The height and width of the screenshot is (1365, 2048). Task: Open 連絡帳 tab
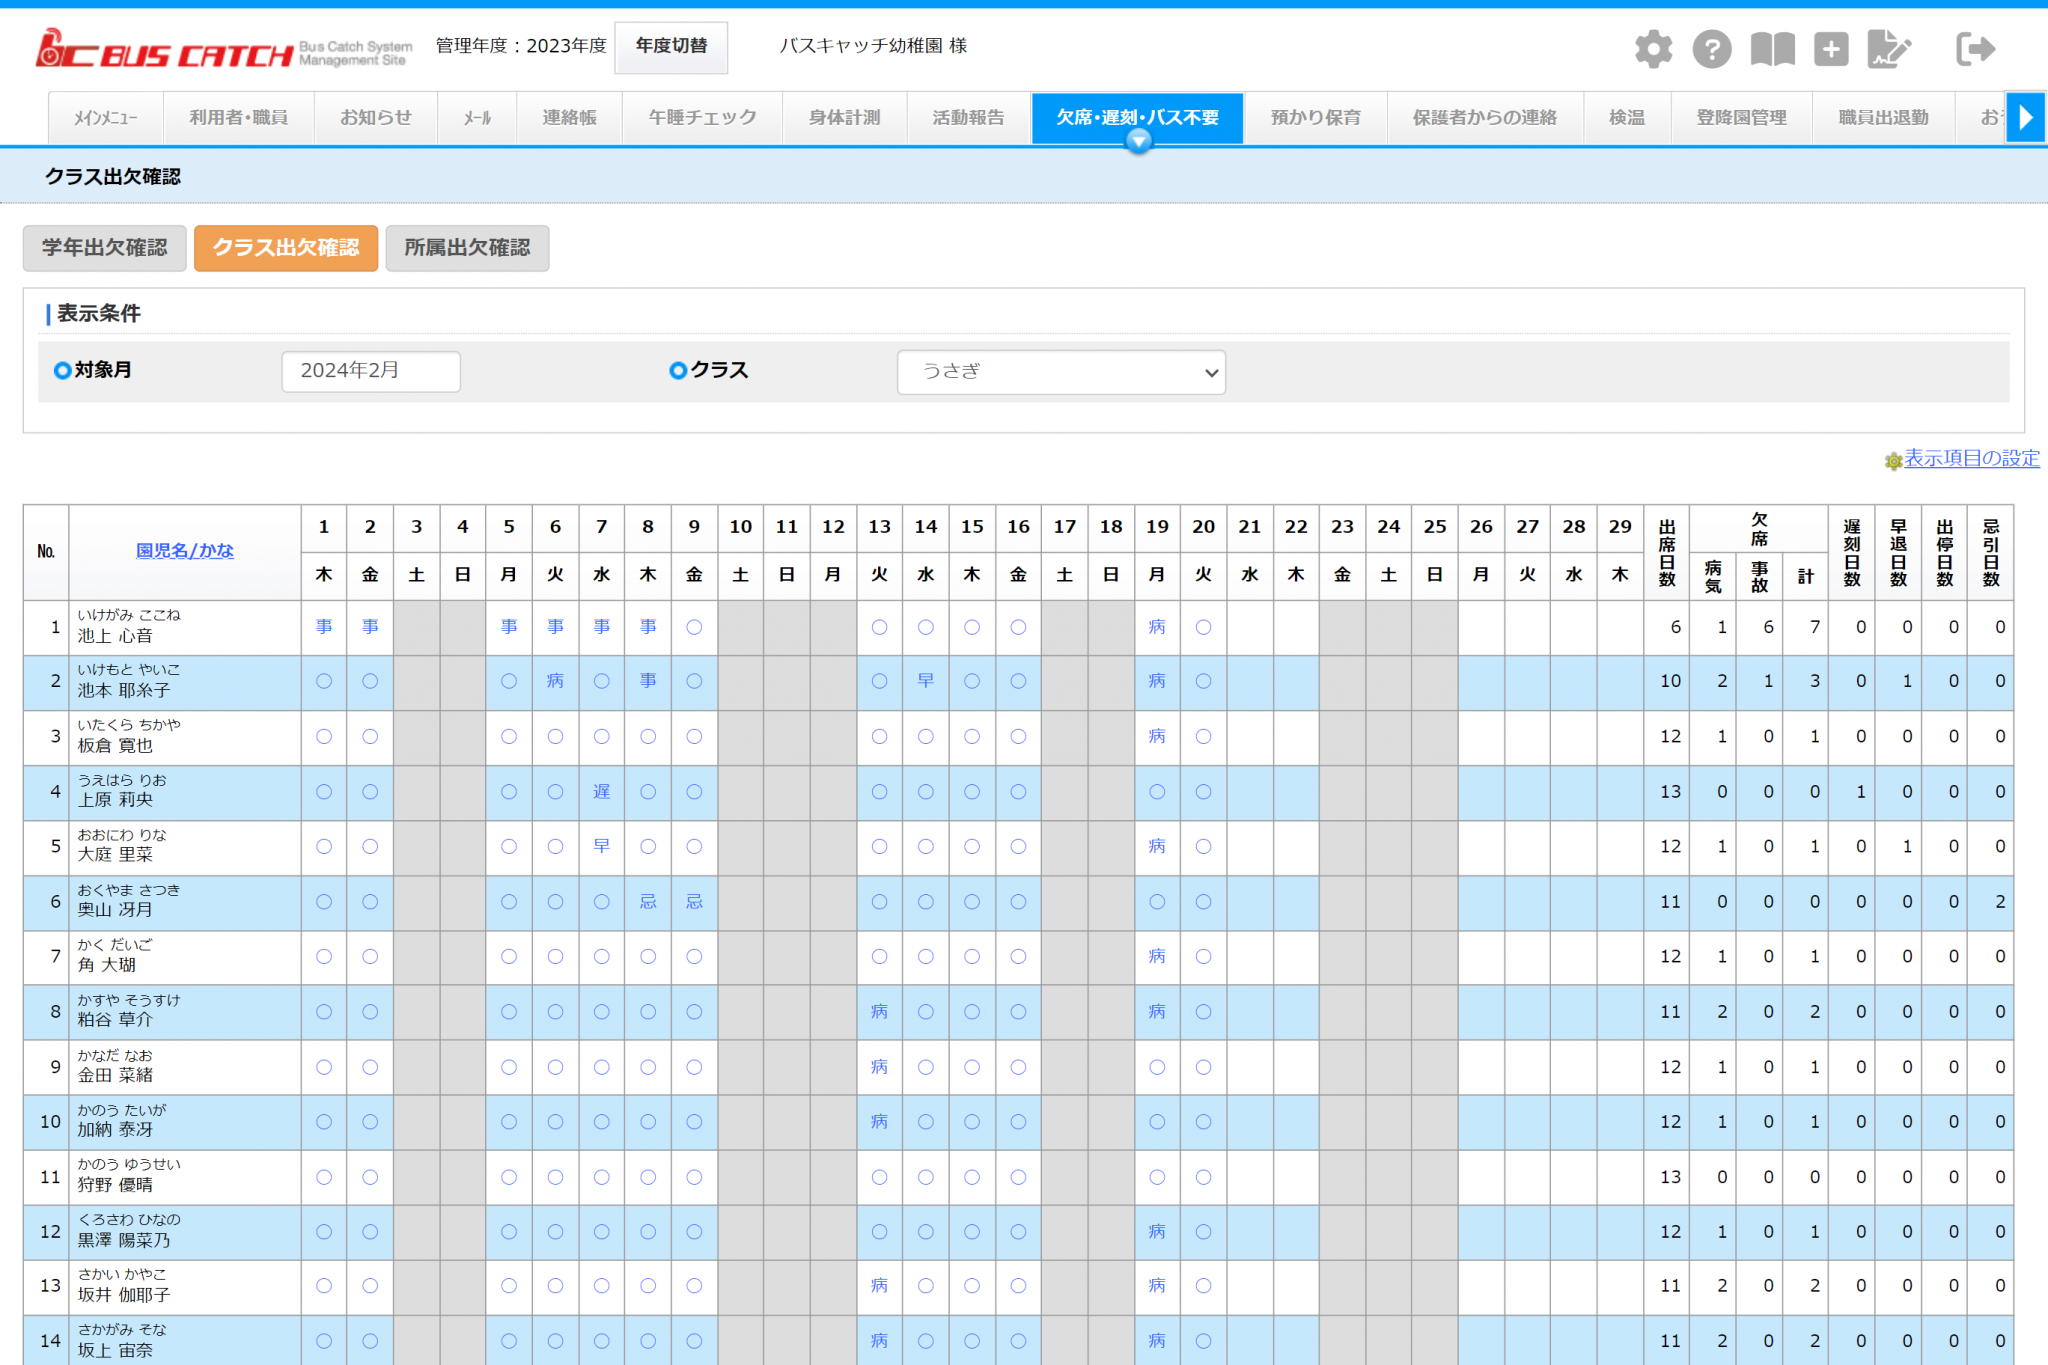570,118
